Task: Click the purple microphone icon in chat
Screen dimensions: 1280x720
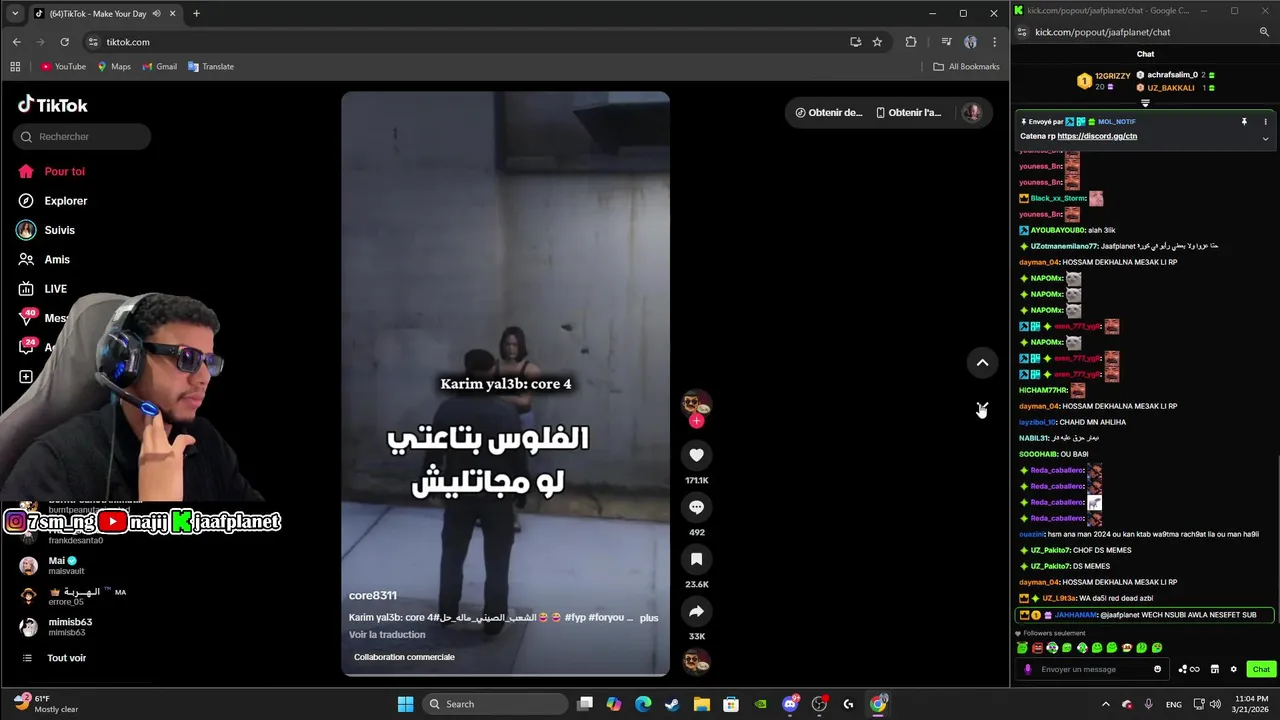Action: 1028,669
